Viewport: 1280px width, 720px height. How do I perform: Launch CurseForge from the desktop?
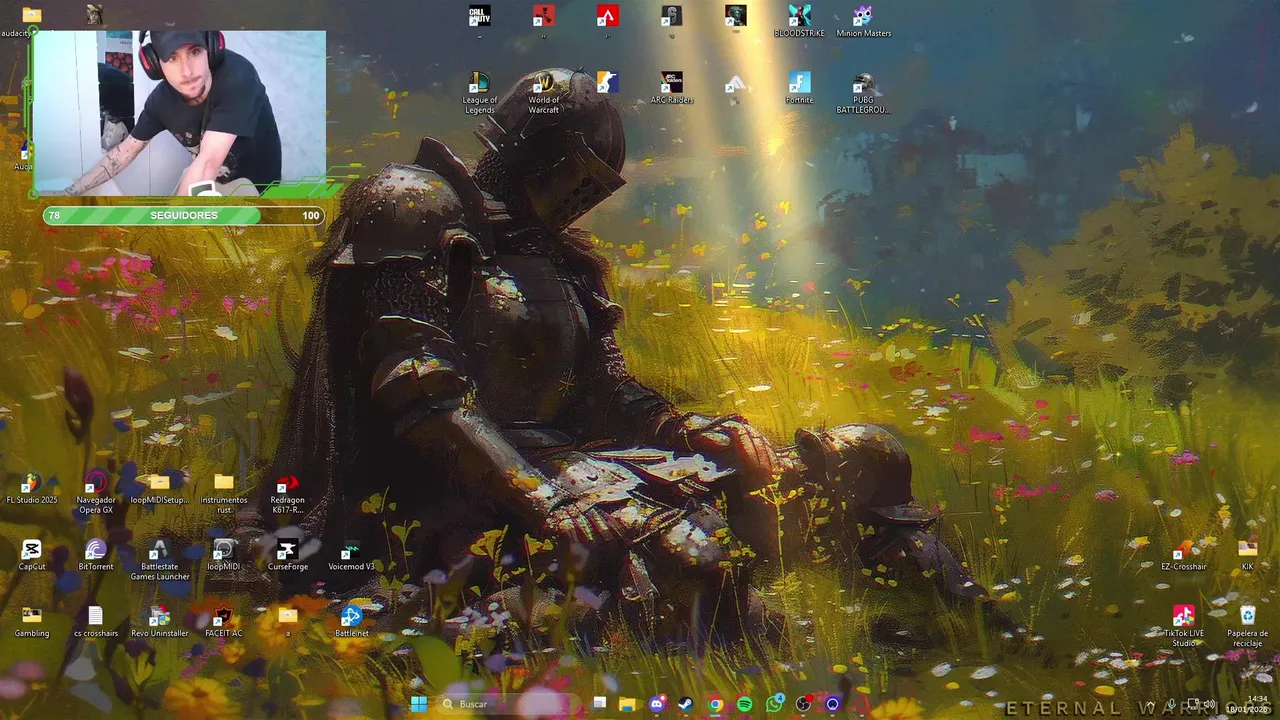pos(287,555)
